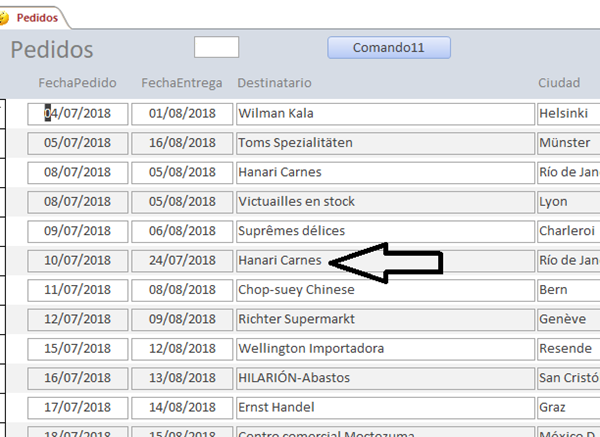Image resolution: width=600 pixels, height=437 pixels.
Task: Click the FechaPedido column label
Action: coord(77,83)
